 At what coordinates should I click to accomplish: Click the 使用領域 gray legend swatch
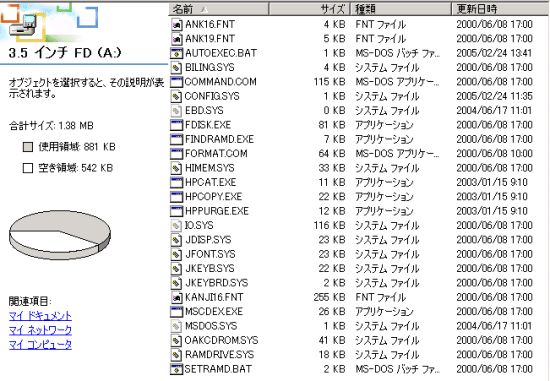[x=28, y=147]
